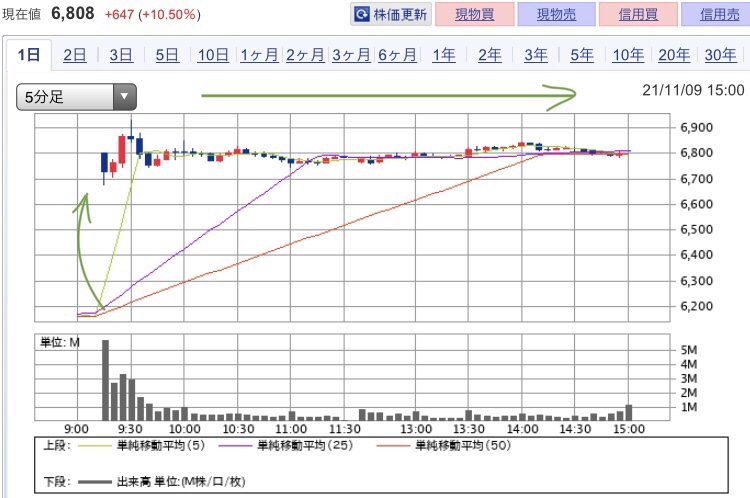Open the 5分足 interval dropdown
The image size is (750, 498).
click(77, 97)
